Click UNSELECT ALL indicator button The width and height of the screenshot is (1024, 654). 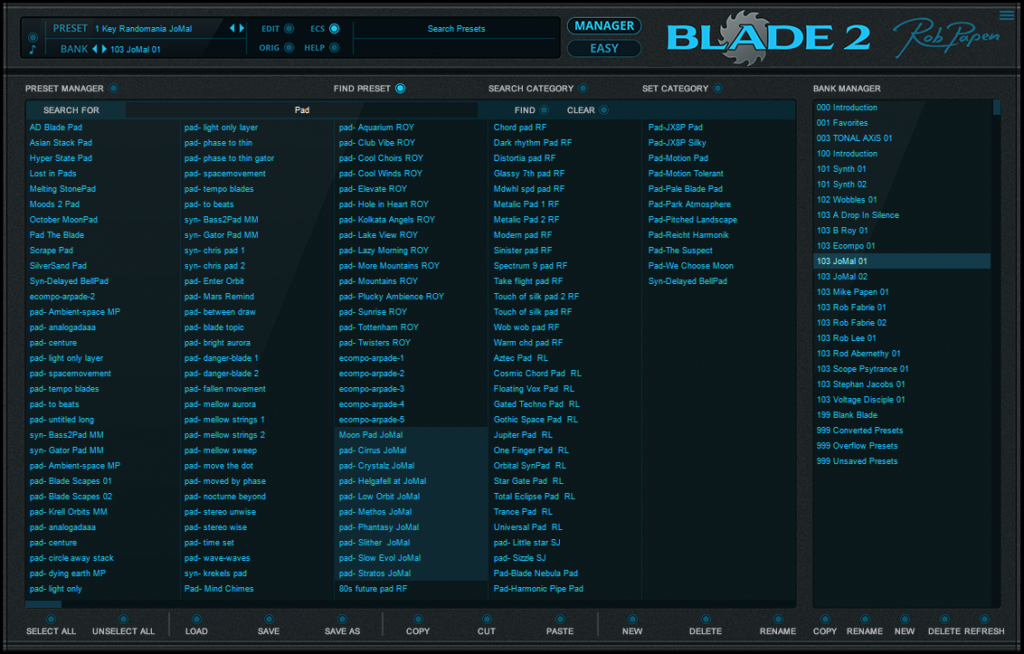coord(123,619)
